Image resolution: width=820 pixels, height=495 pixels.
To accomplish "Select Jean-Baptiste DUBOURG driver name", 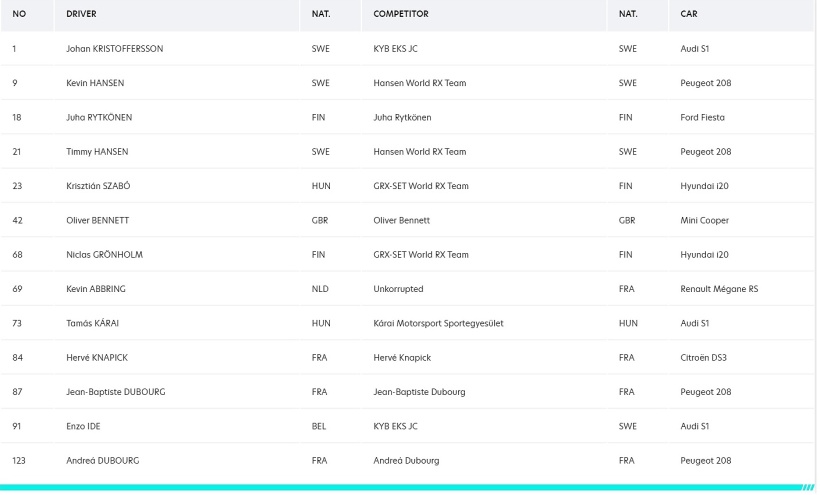I will (x=116, y=392).
